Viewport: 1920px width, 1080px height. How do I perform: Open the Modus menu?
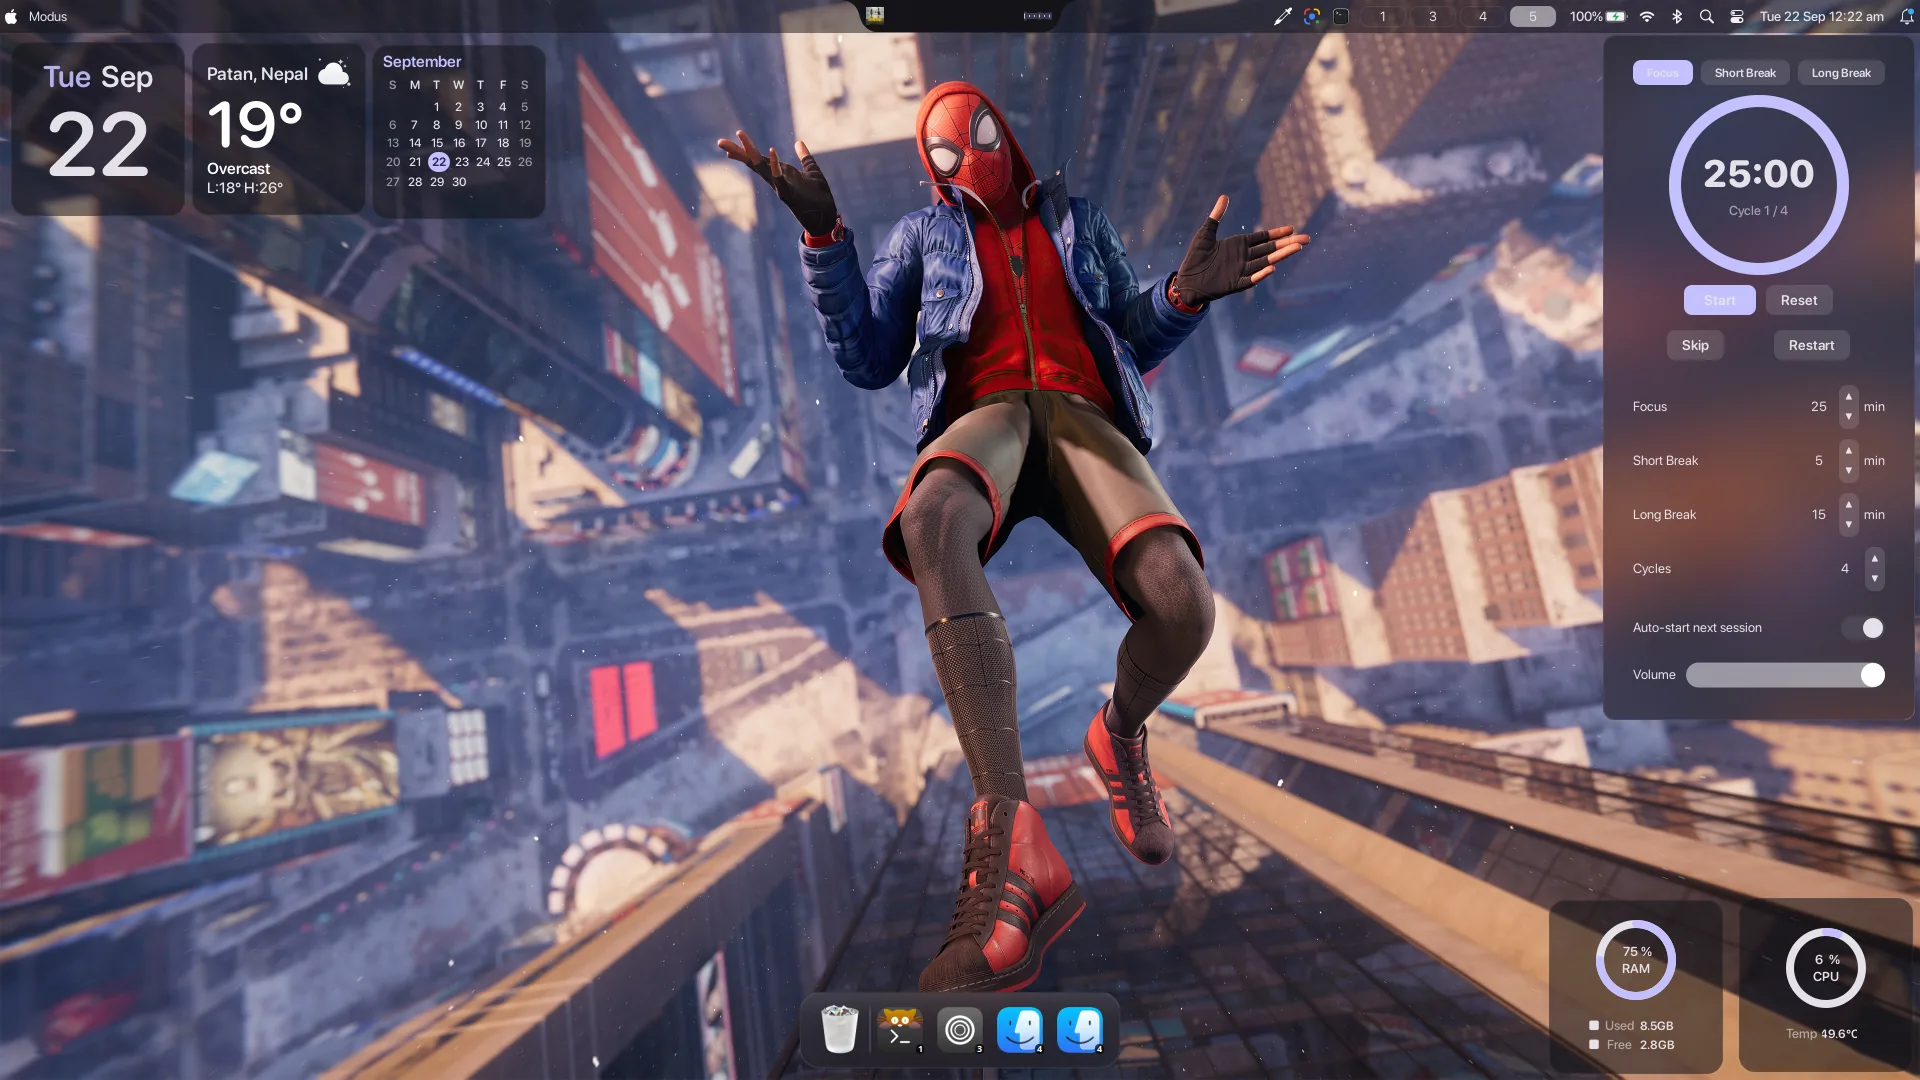48,16
